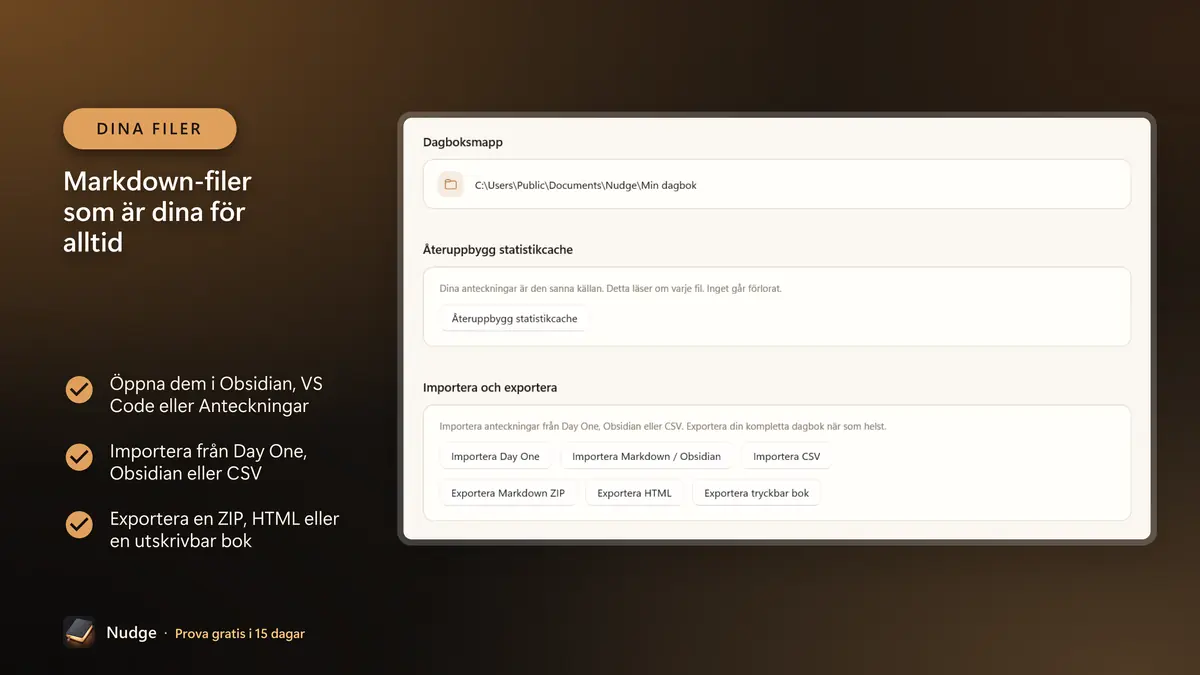The height and width of the screenshot is (675, 1200).
Task: Click the Nudge brand name text
Action: pos(131,633)
